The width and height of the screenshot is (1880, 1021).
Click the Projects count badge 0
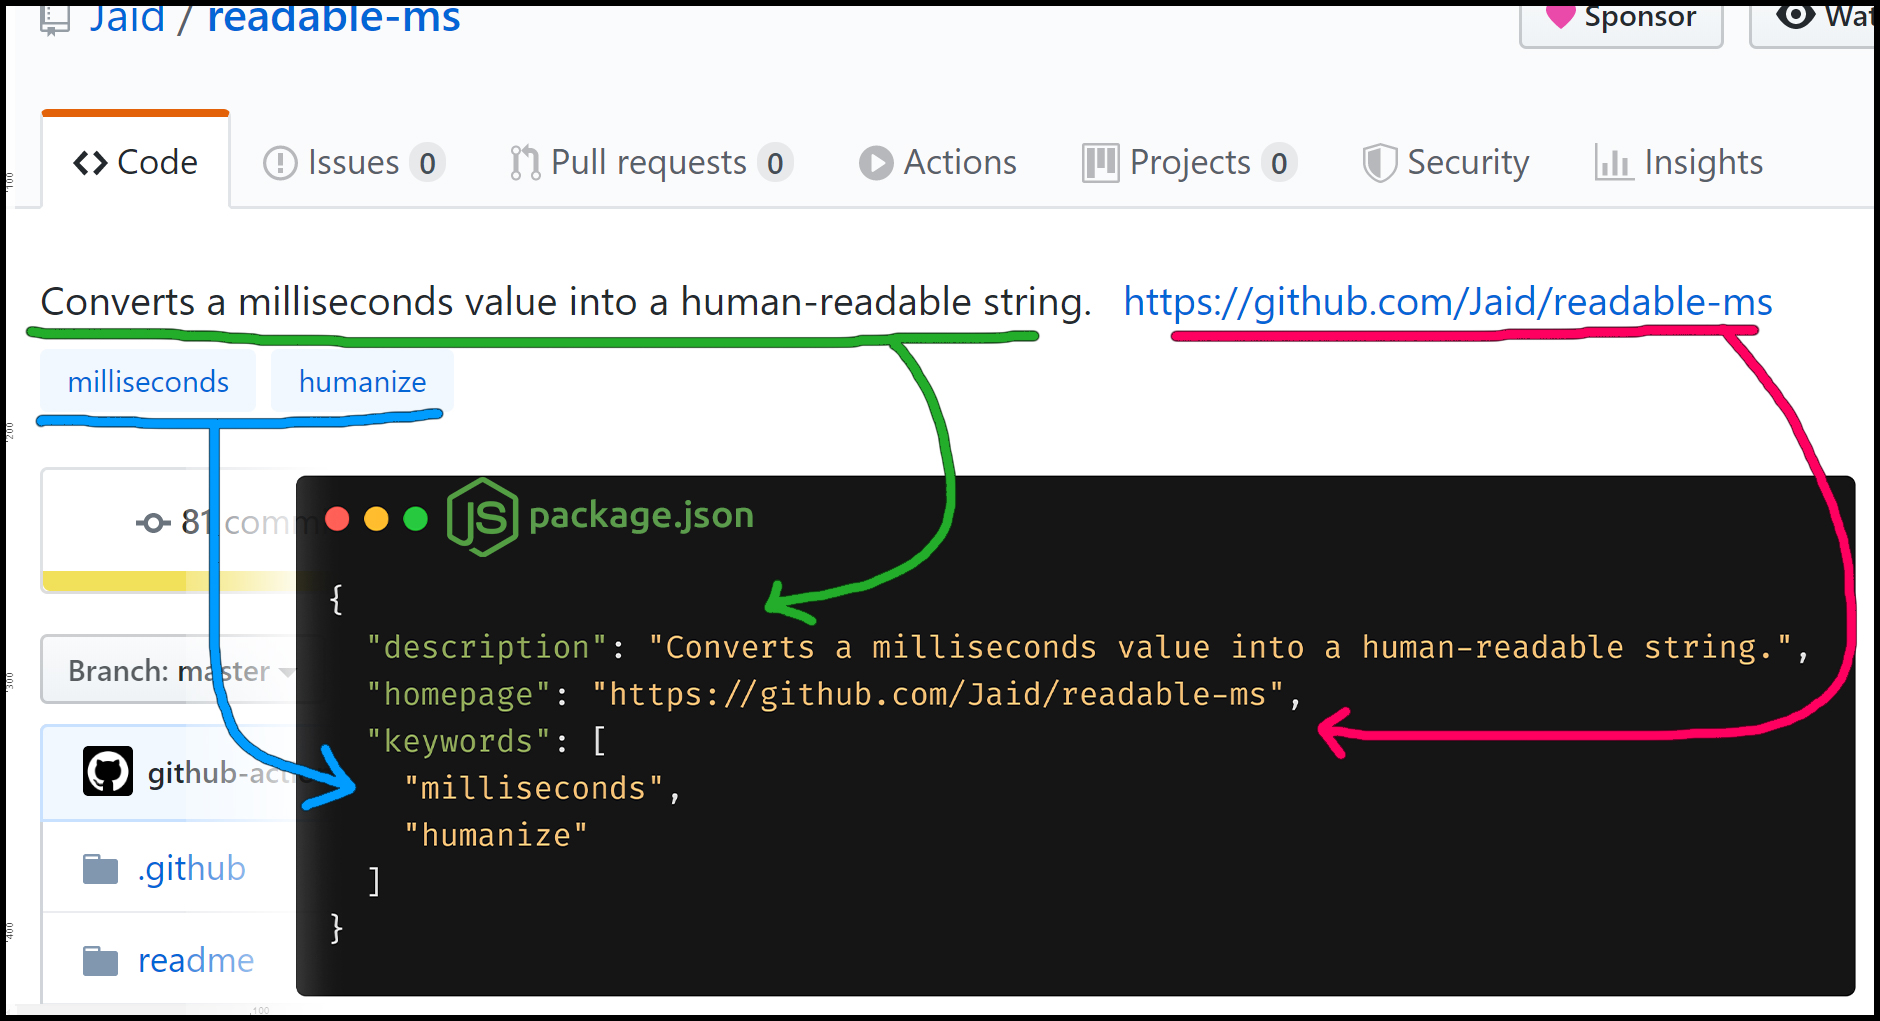1279,163
